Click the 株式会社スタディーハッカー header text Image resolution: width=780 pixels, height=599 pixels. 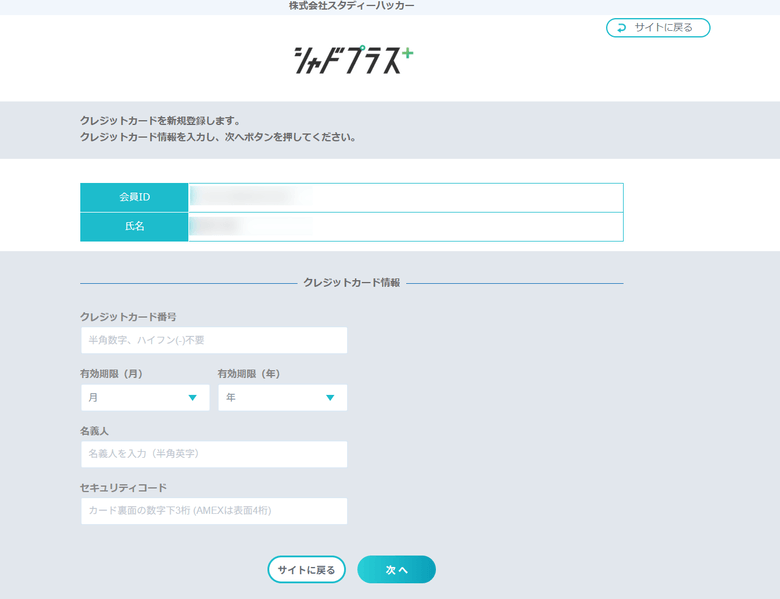[x=352, y=6]
